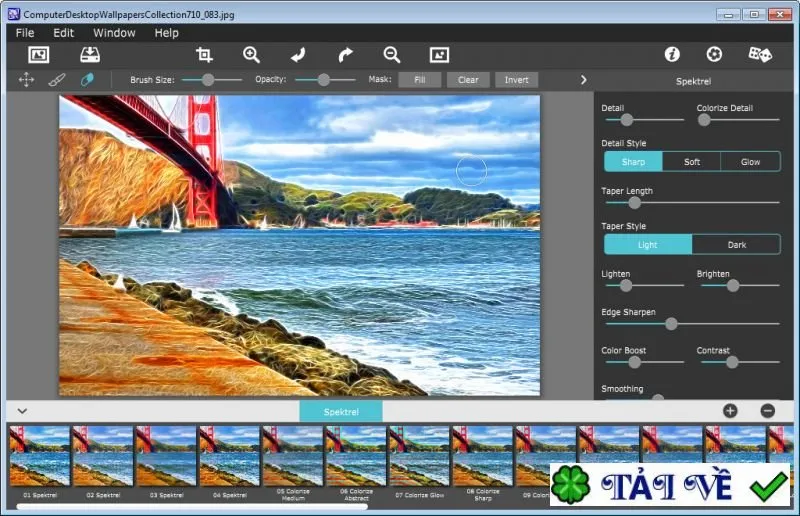Click the zoom out magnifier
The width and height of the screenshot is (800, 516).
coord(392,55)
